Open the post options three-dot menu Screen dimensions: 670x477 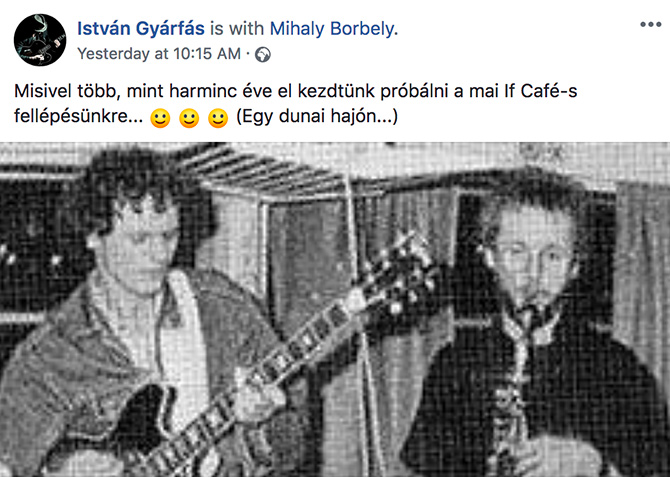click(650, 25)
